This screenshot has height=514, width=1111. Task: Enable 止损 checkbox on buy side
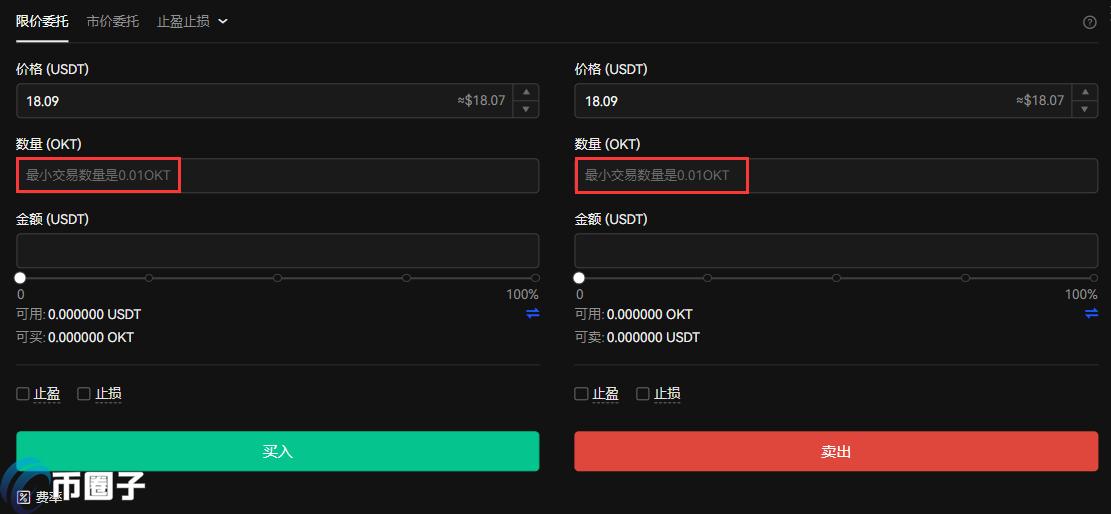click(84, 393)
